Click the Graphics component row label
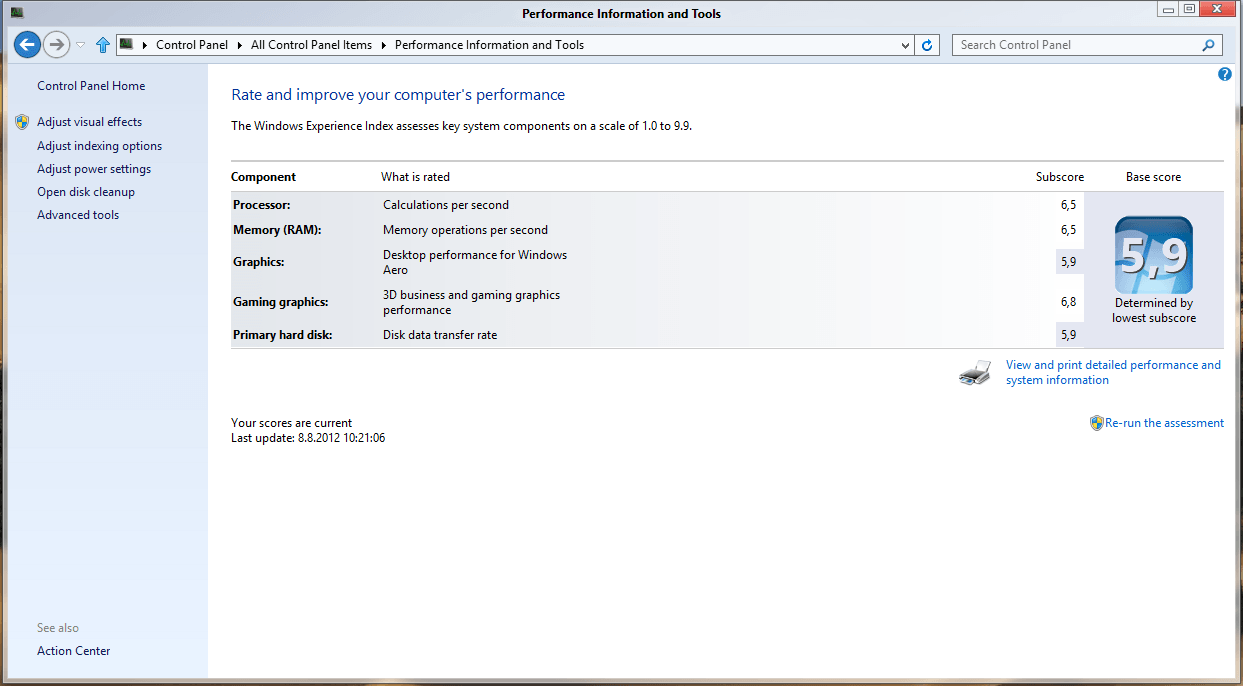The width and height of the screenshot is (1243, 686). (259, 262)
